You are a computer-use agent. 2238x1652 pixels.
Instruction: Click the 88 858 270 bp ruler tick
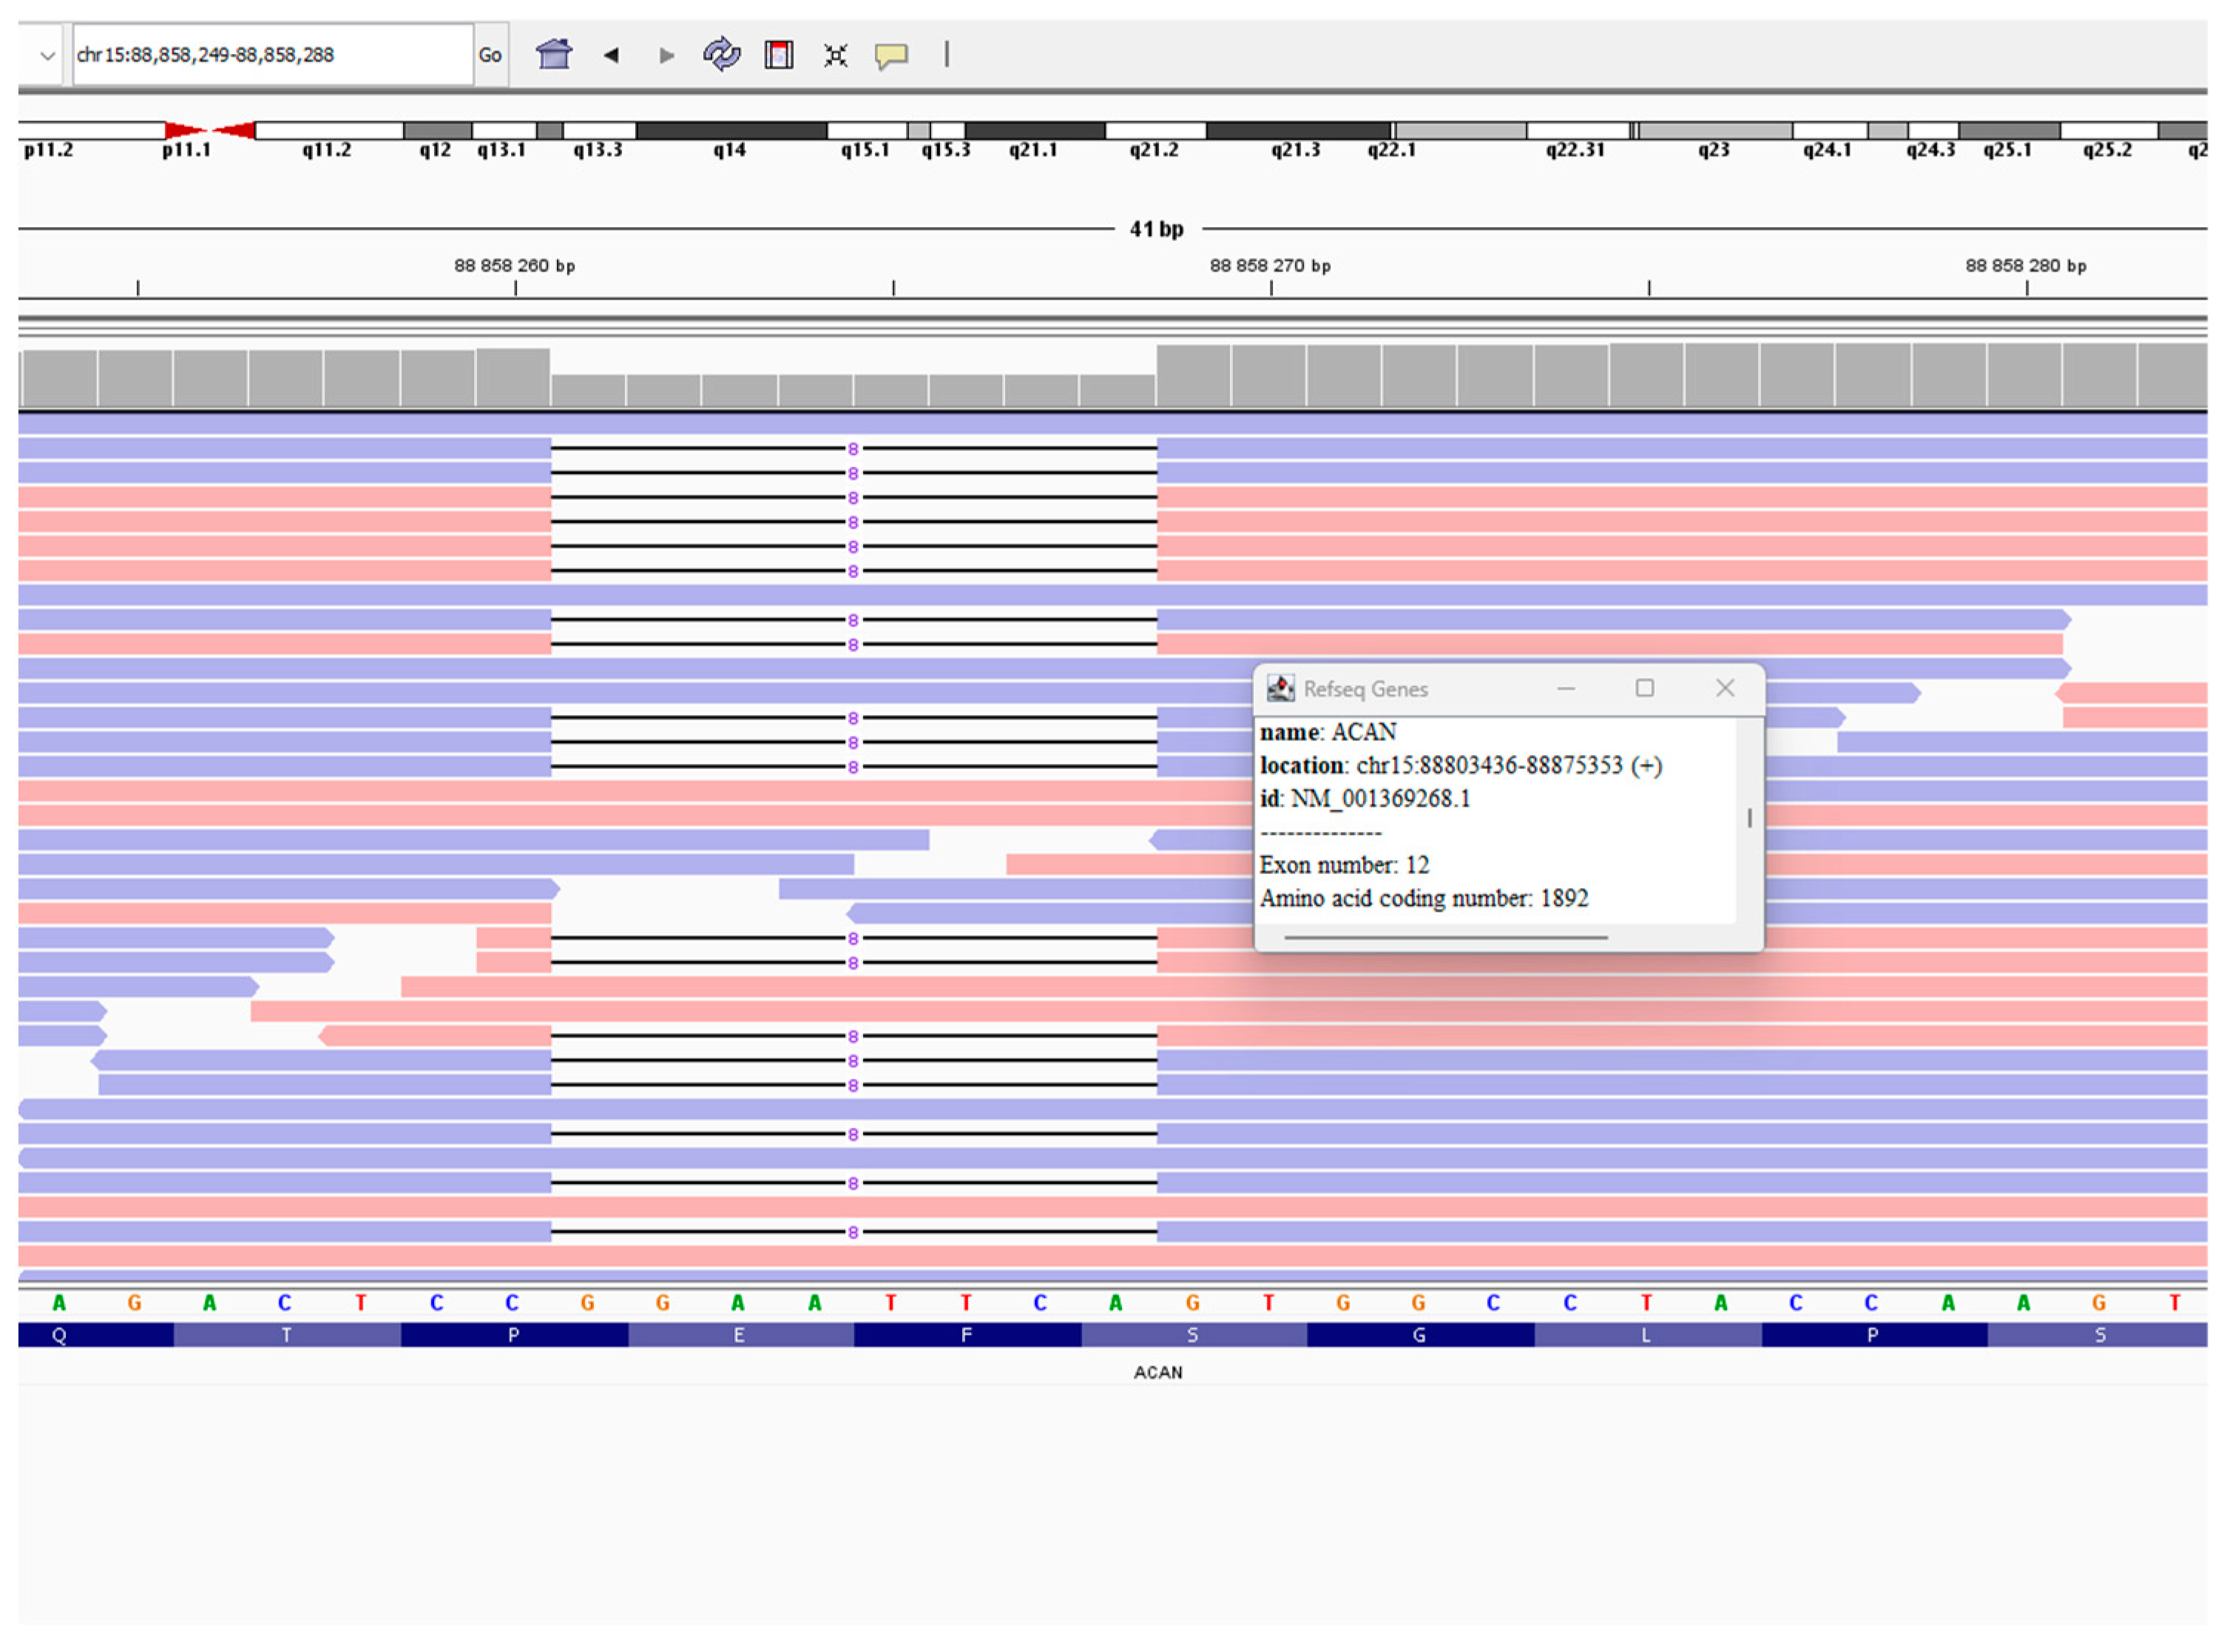pyautogui.click(x=1271, y=287)
